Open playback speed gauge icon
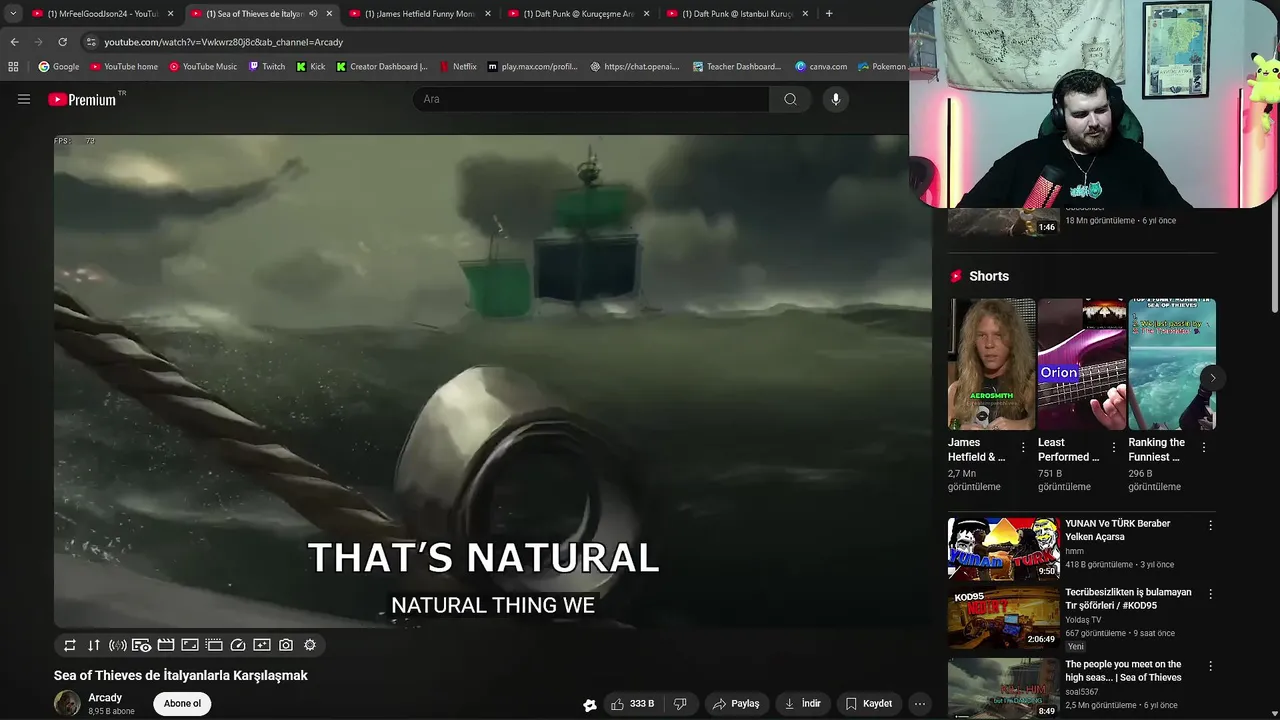 (x=238, y=645)
